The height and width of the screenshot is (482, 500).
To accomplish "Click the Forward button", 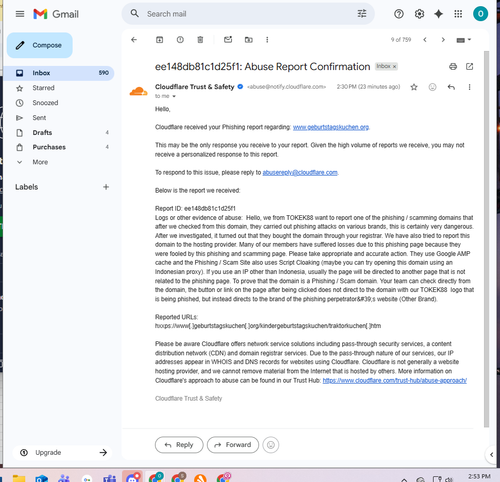I will pyautogui.click(x=233, y=445).
